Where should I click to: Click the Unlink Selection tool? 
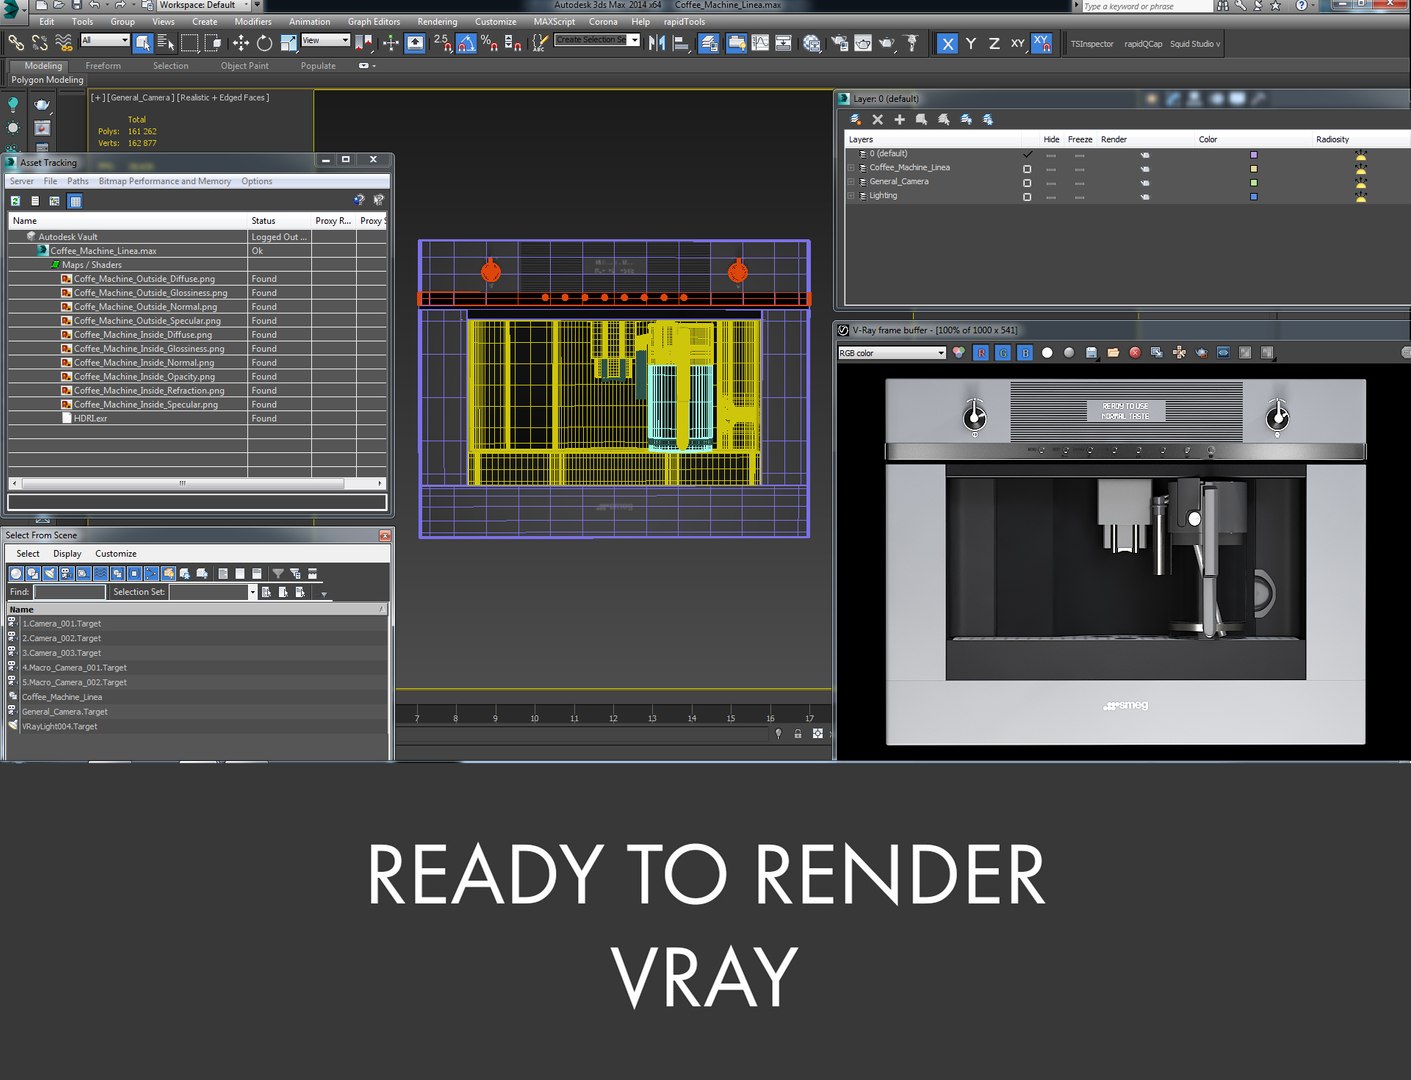click(x=40, y=43)
